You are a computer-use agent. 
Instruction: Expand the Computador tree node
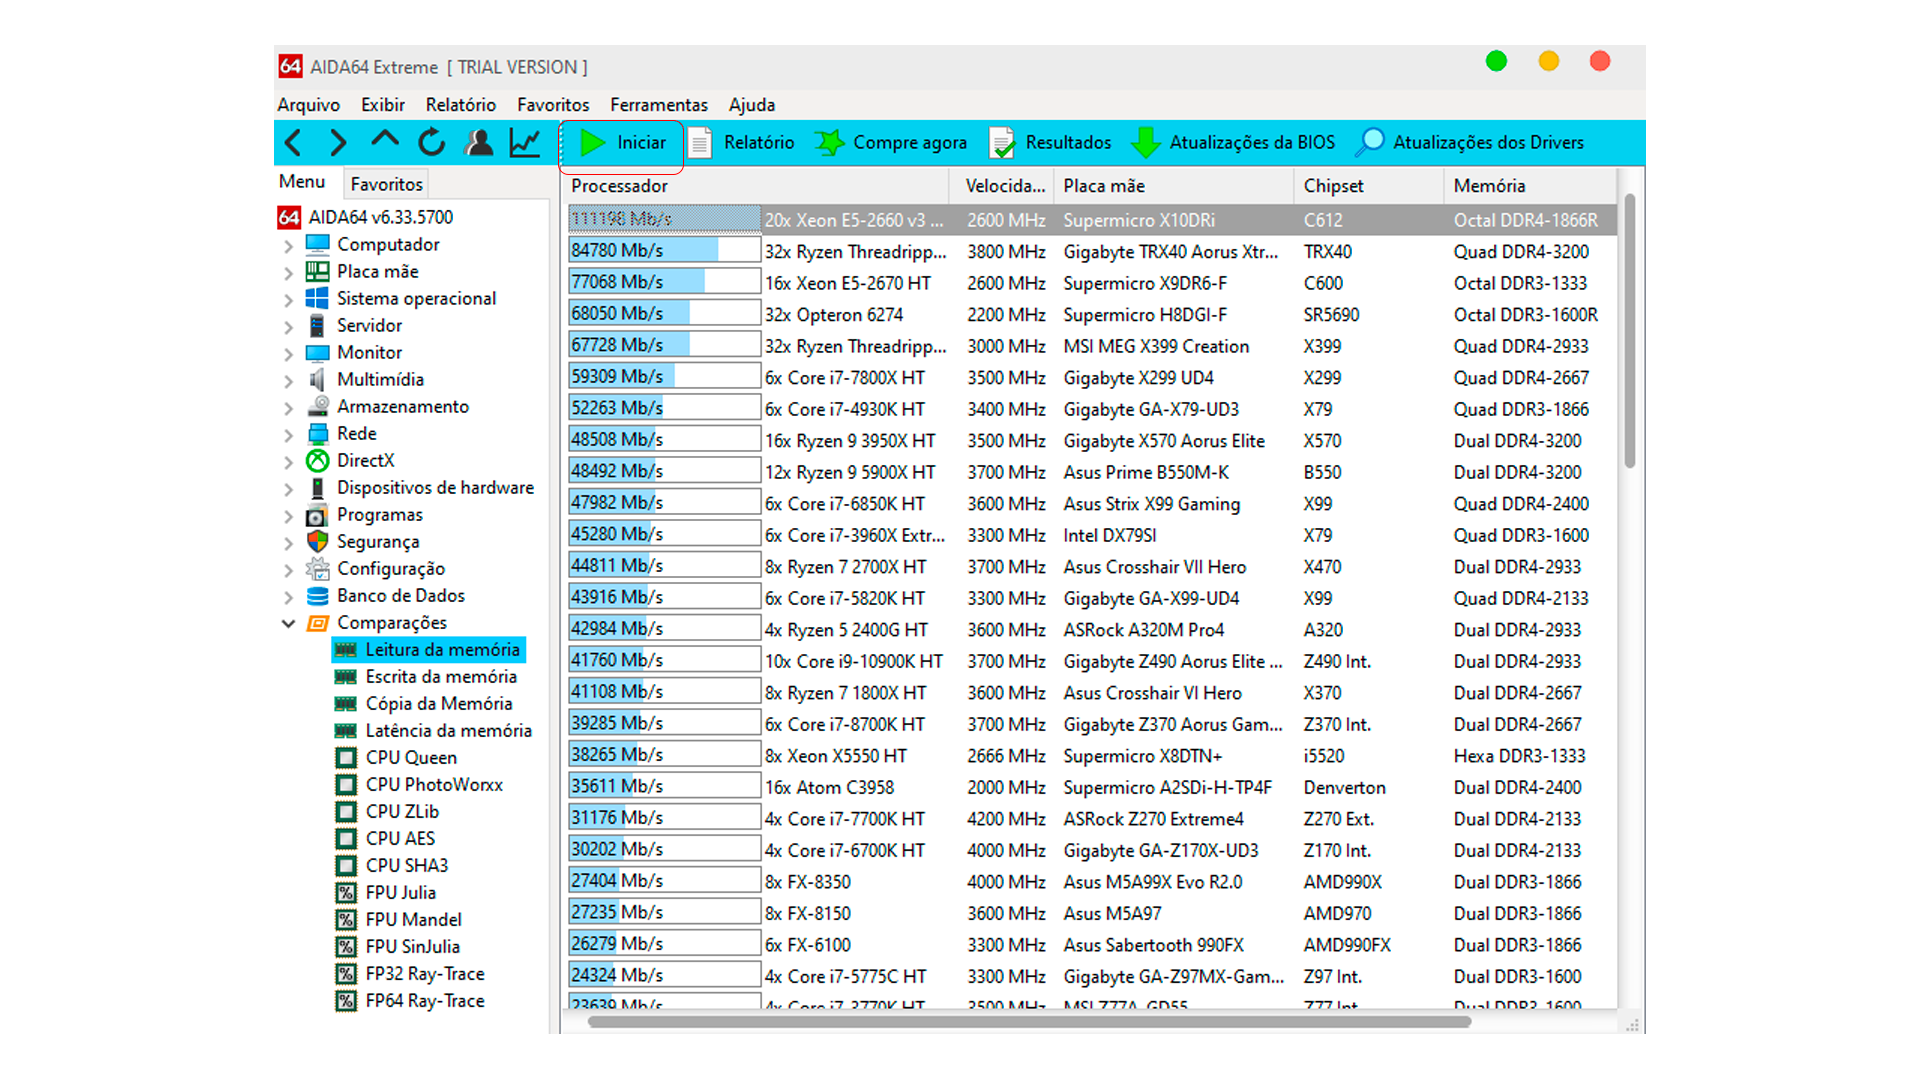288,246
